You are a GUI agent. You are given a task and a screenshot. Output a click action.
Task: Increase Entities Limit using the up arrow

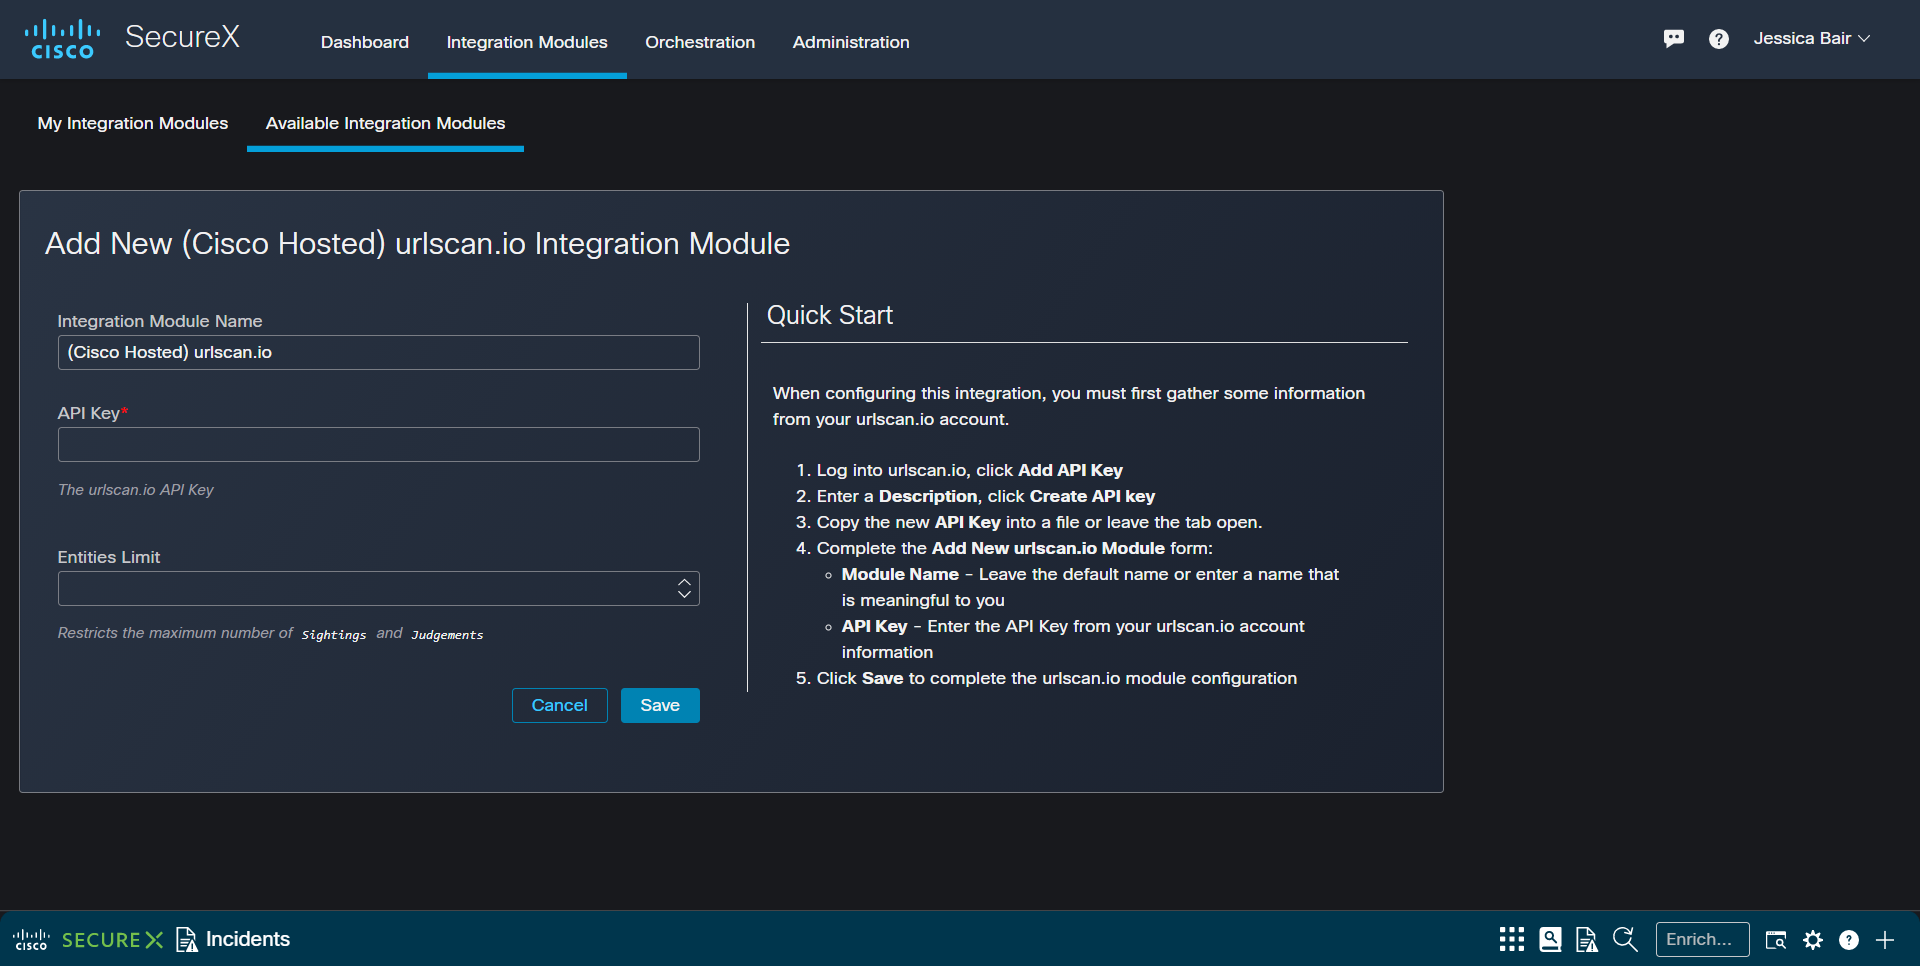[x=684, y=582]
